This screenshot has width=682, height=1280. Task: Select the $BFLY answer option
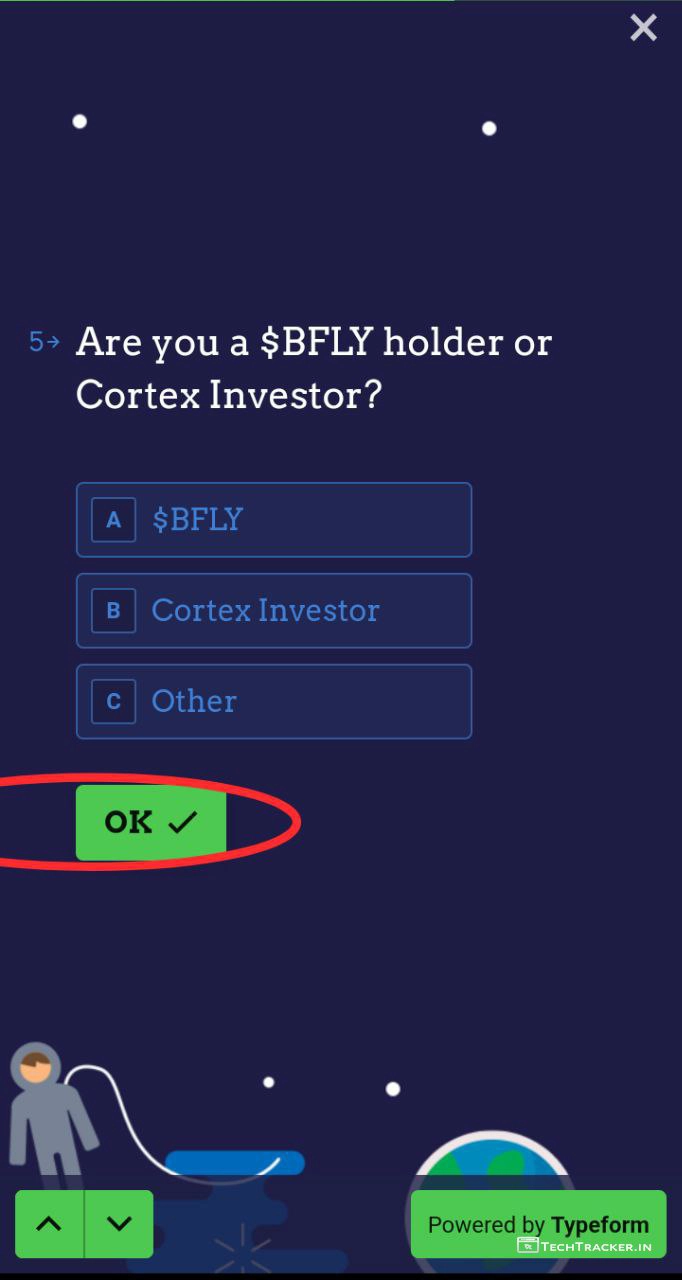pyautogui.click(x=273, y=520)
